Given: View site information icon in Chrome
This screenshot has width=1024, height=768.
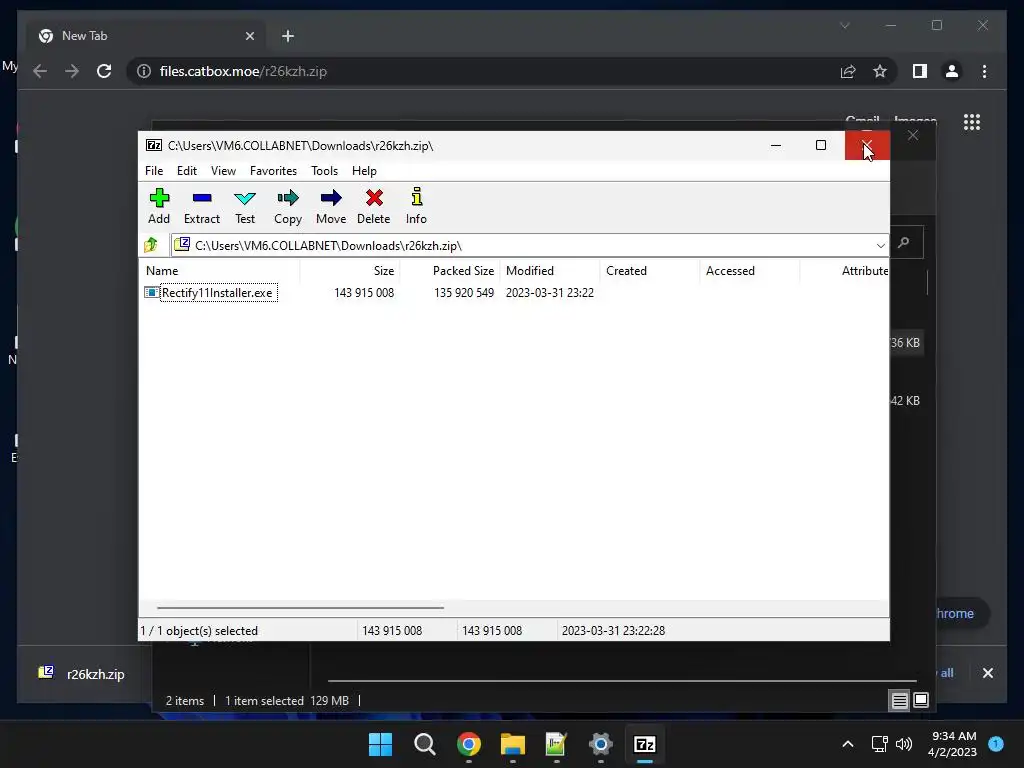Looking at the screenshot, I should [144, 71].
